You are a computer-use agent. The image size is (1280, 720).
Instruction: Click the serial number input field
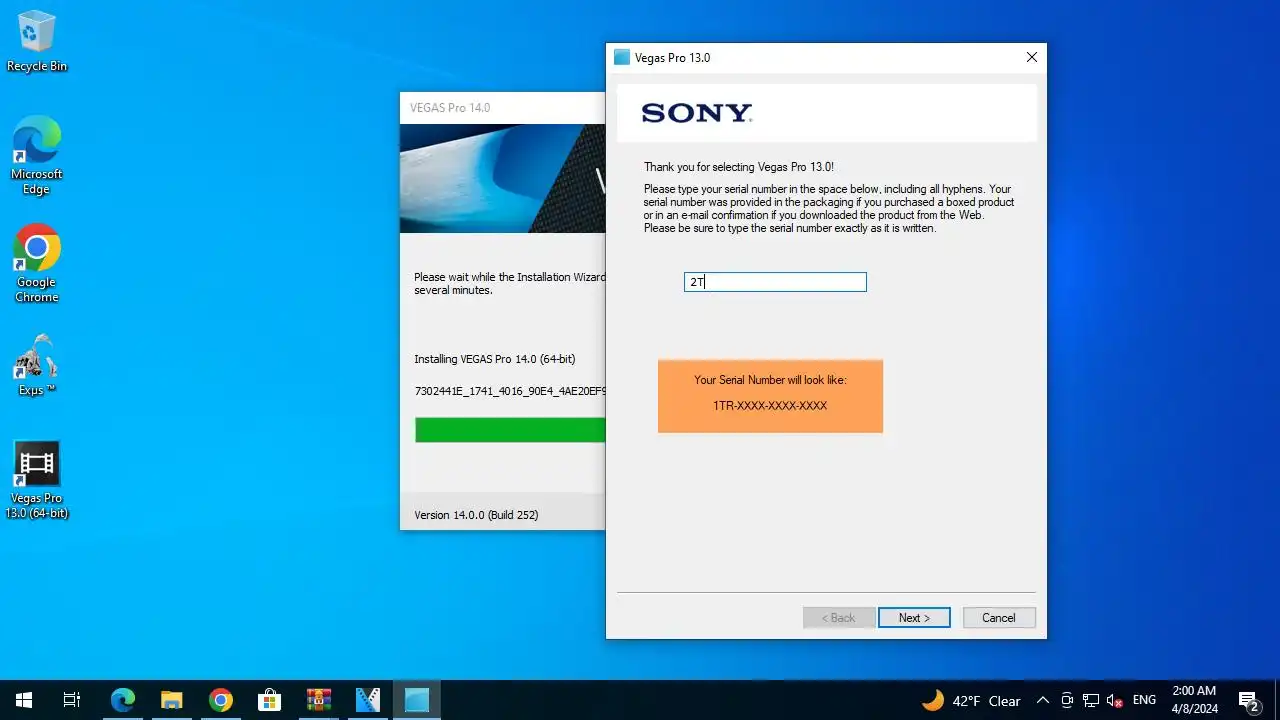coord(775,282)
